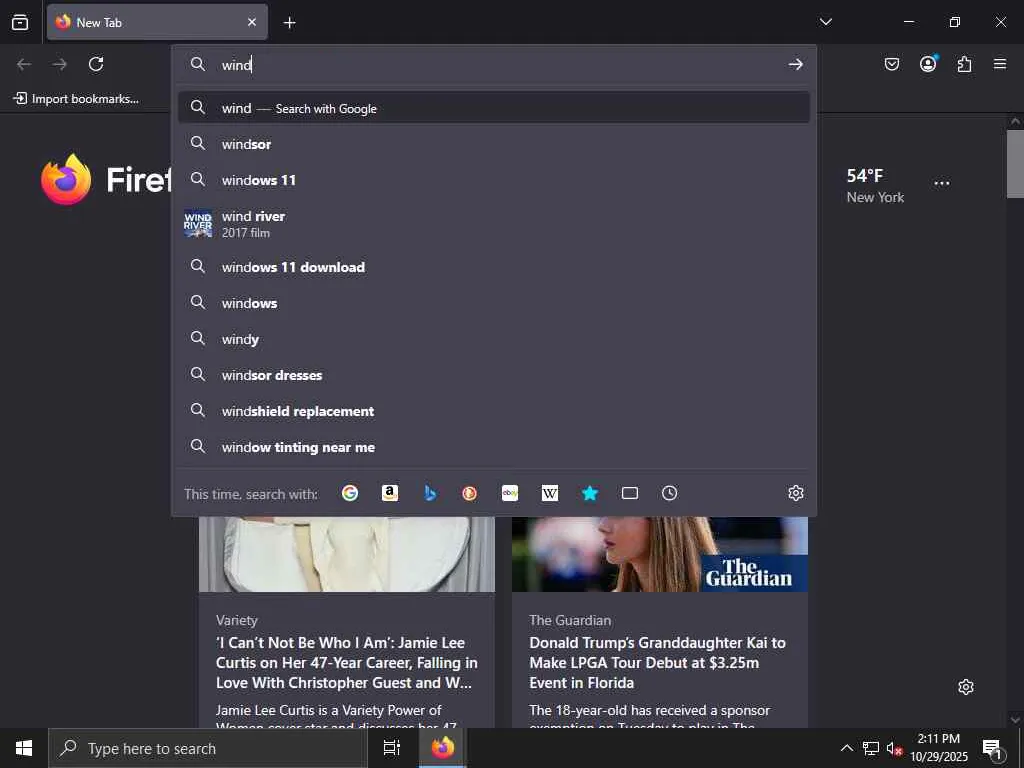Select the 'windsor' suggestion
Screen dimensions: 1024x768
(494, 144)
